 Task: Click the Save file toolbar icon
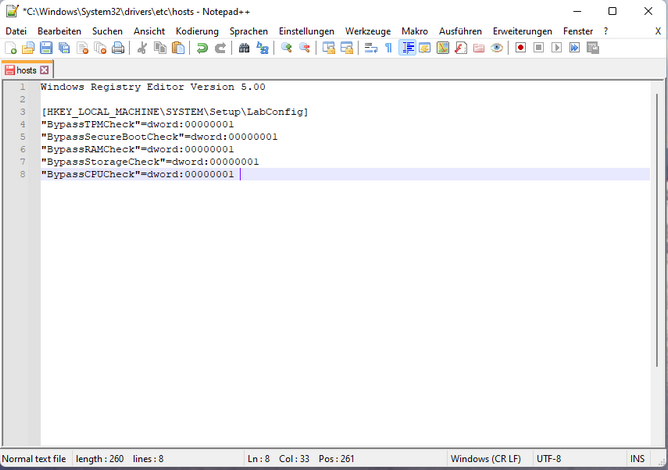tap(46, 48)
